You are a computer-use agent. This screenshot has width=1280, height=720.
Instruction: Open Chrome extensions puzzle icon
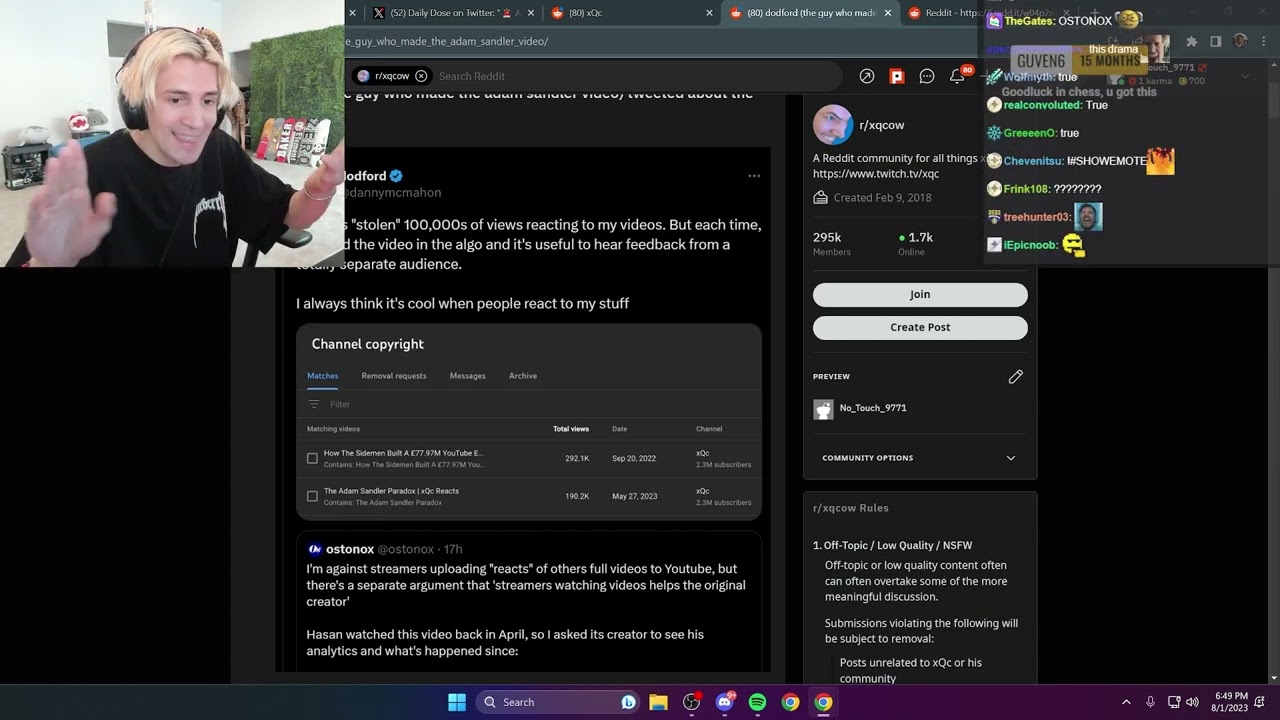(x=1191, y=42)
